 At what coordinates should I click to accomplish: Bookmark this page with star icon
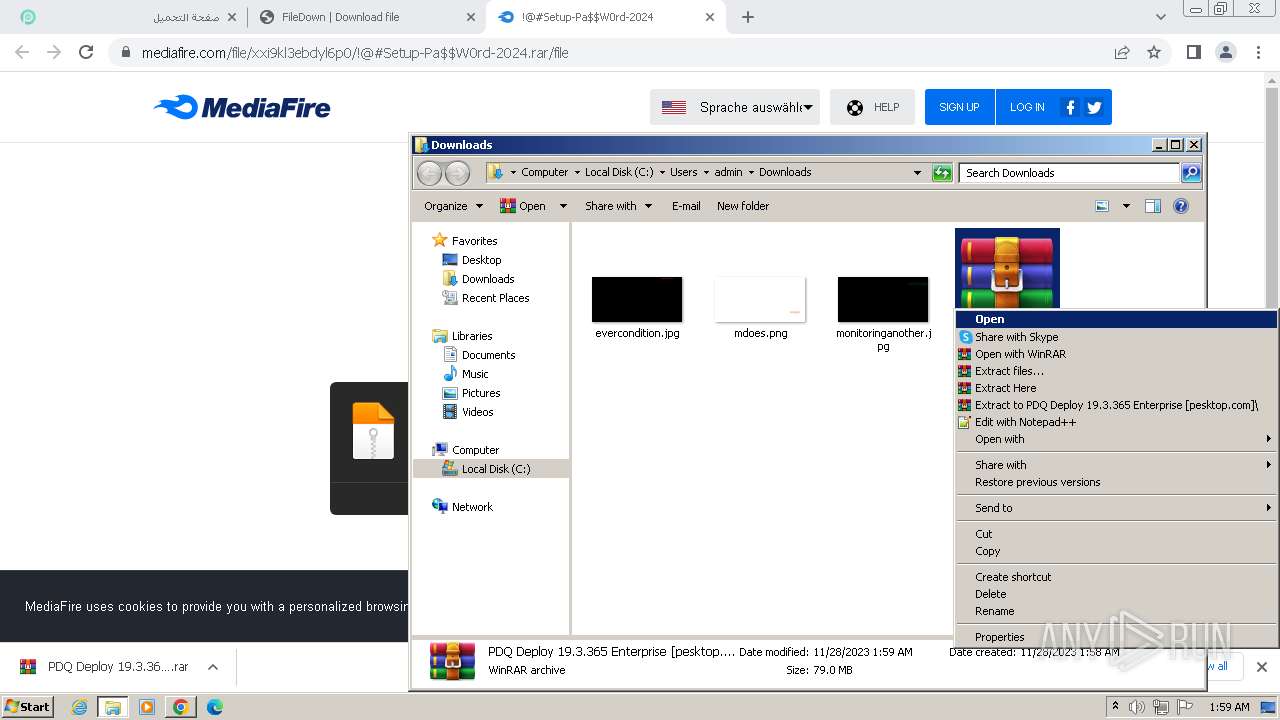point(1154,52)
